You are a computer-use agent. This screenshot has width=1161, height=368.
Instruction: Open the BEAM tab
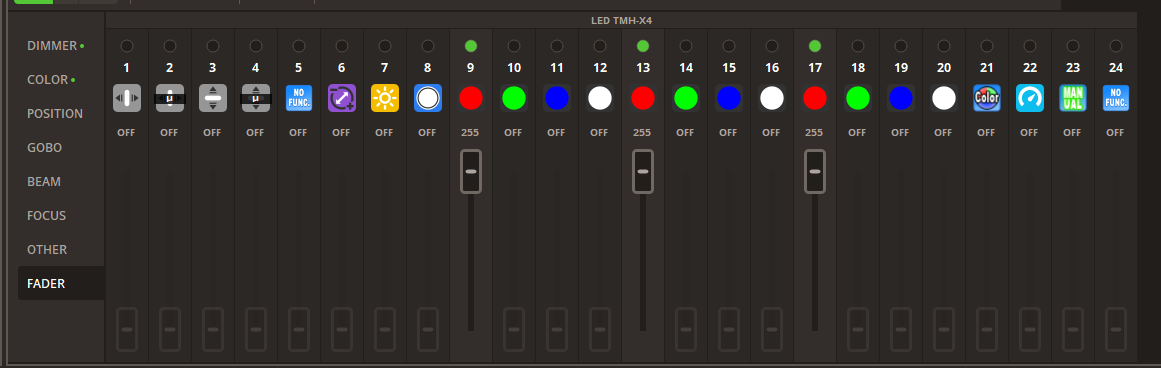coord(61,182)
